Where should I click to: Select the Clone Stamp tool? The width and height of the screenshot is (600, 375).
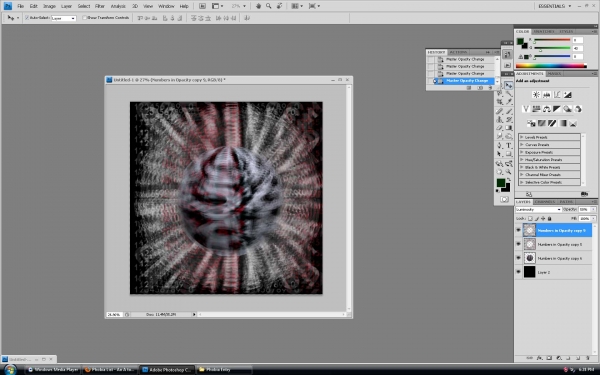499,119
